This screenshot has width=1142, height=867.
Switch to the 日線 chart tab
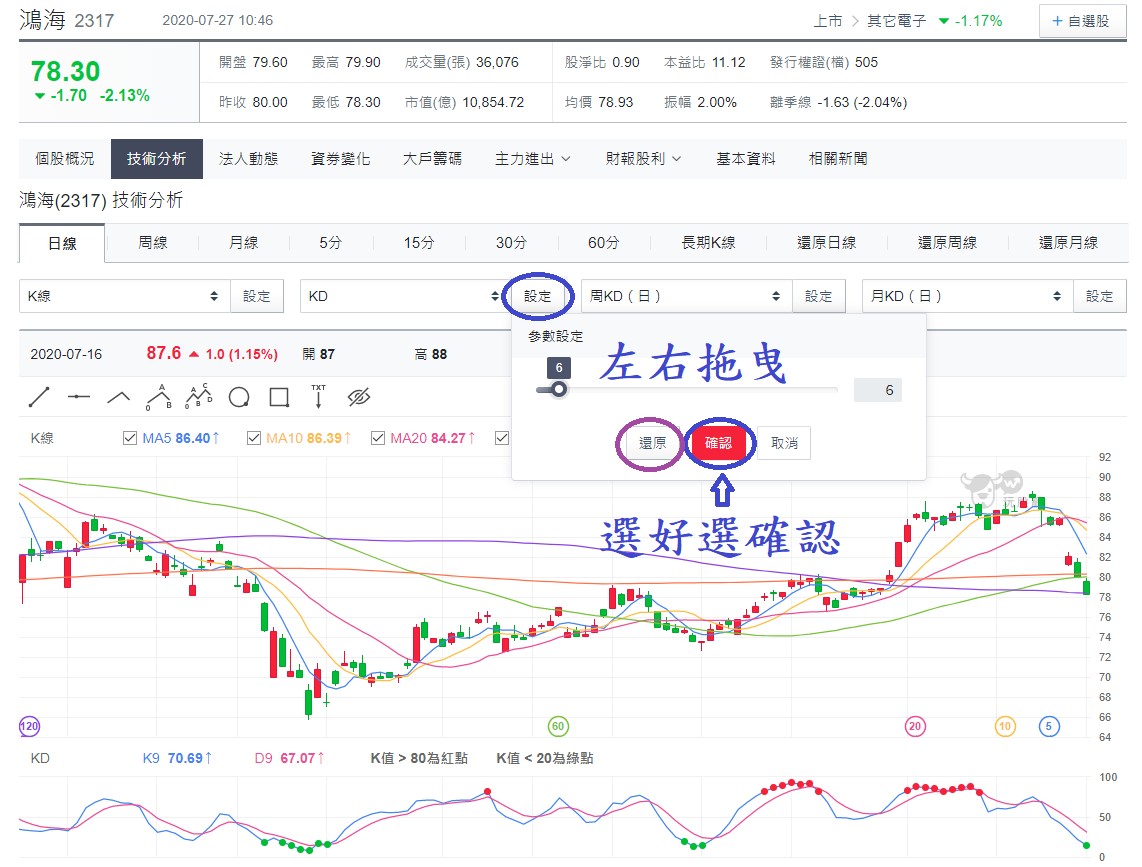62,243
